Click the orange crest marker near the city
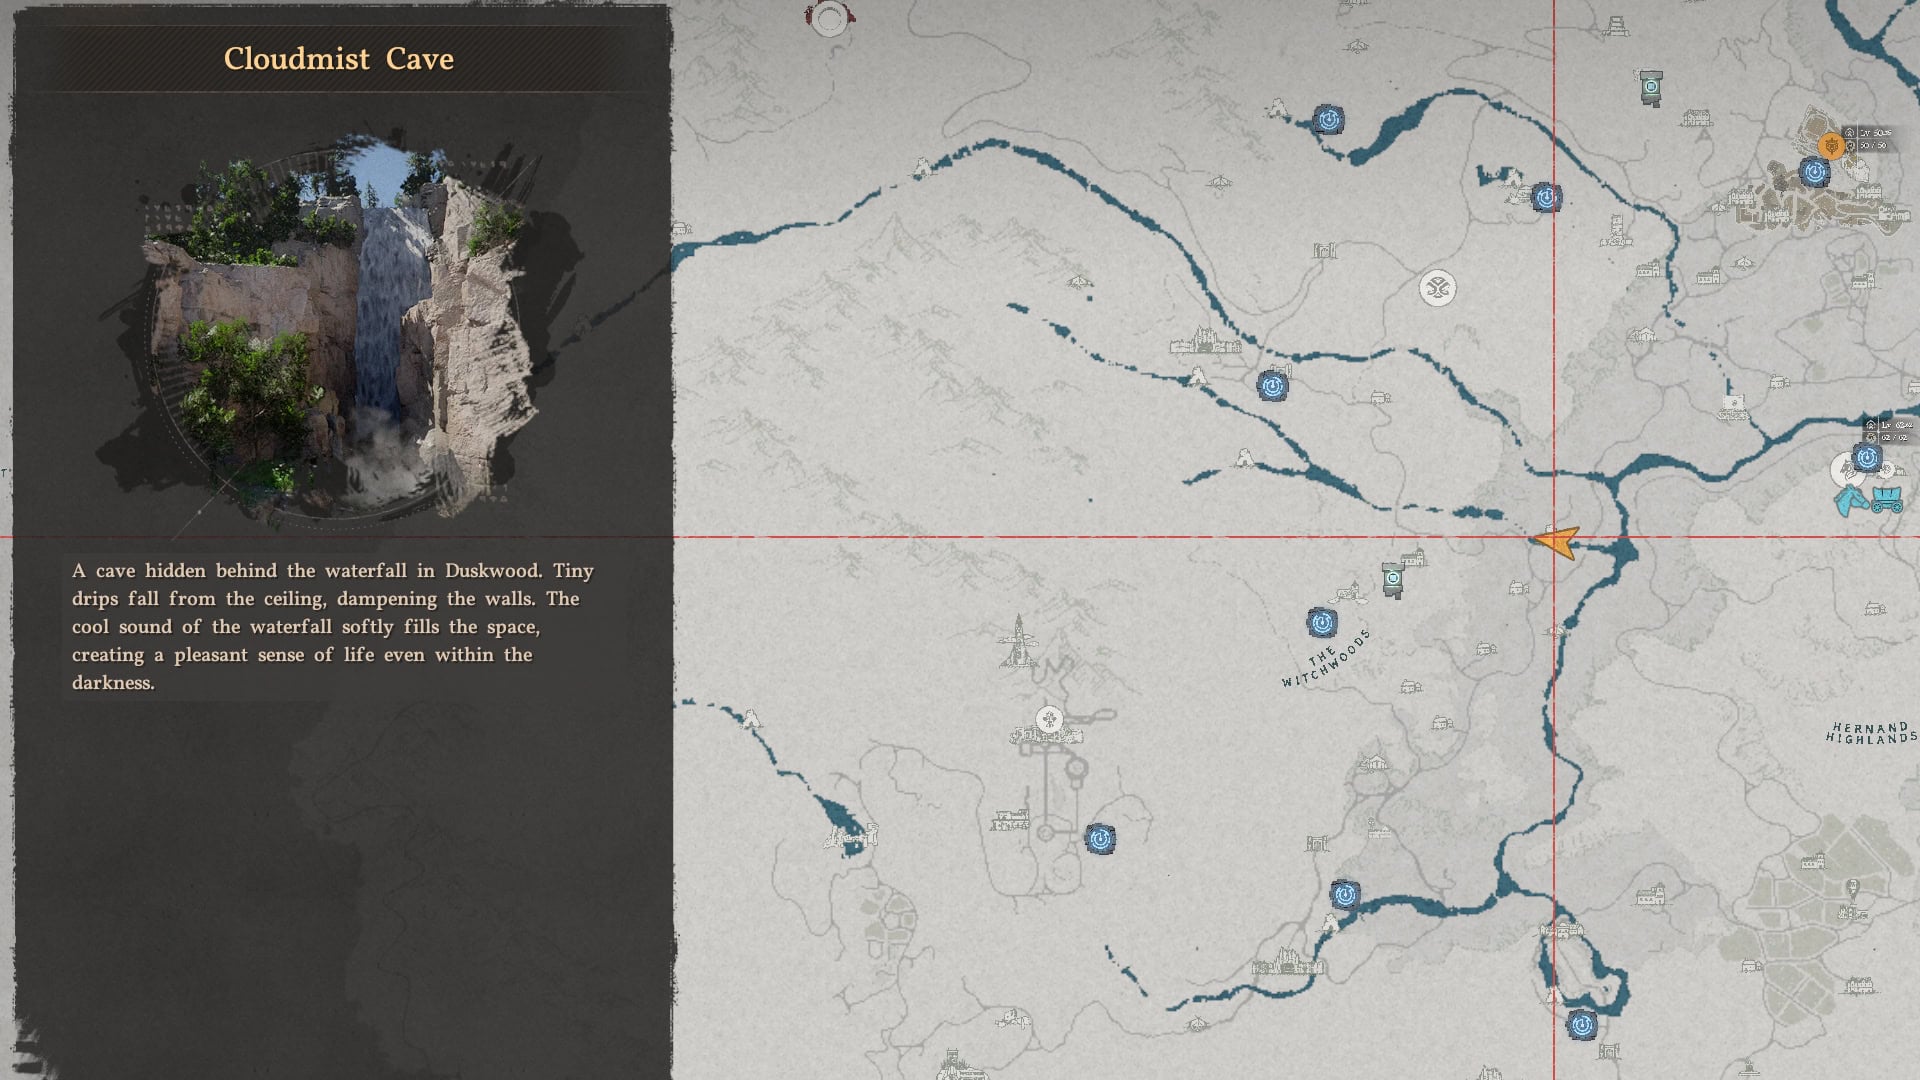The height and width of the screenshot is (1080, 1920). (x=1832, y=147)
